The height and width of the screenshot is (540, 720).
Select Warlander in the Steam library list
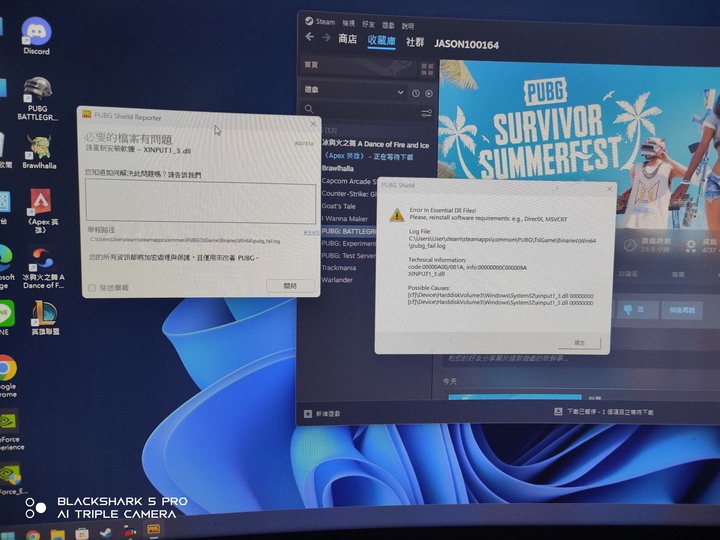(337, 280)
